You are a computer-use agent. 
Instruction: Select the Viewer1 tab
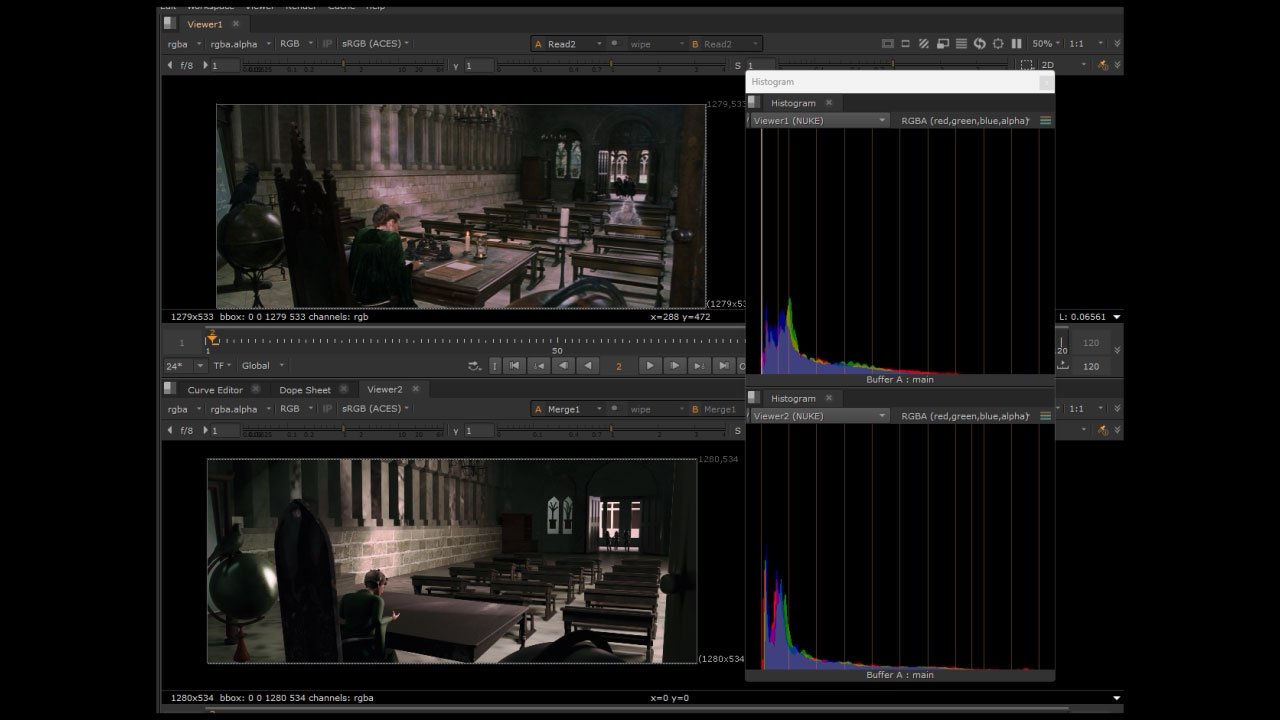205,24
